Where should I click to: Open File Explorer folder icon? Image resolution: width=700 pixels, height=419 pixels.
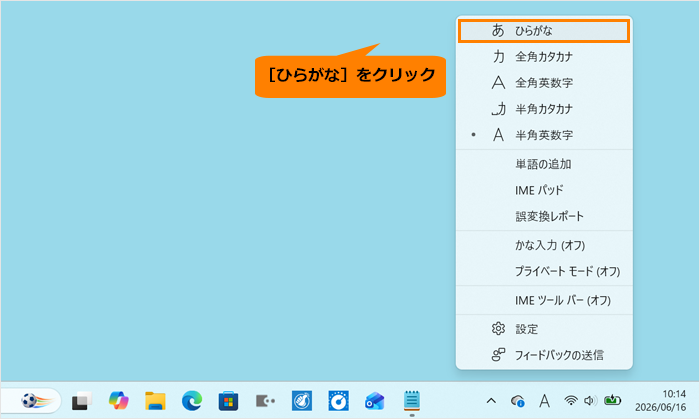pos(155,401)
